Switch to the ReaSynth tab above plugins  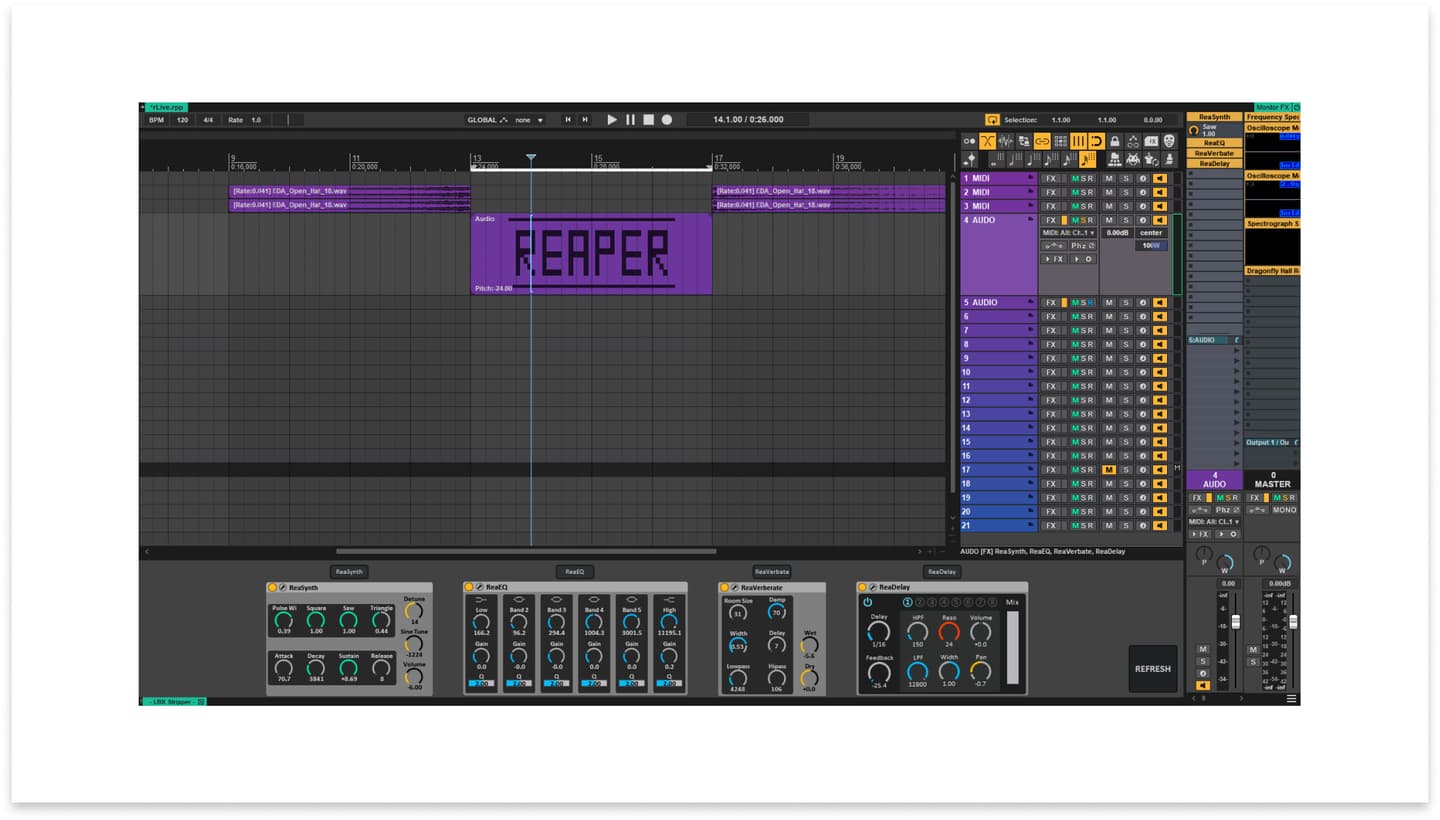pyautogui.click(x=349, y=572)
